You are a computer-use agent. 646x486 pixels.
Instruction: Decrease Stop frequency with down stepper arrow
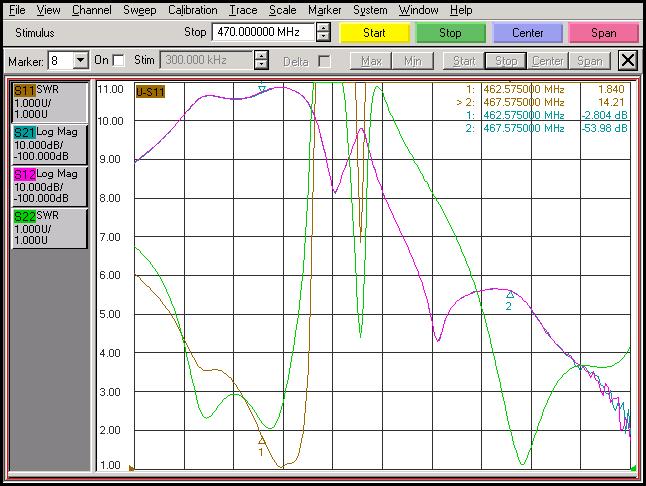click(x=323, y=37)
